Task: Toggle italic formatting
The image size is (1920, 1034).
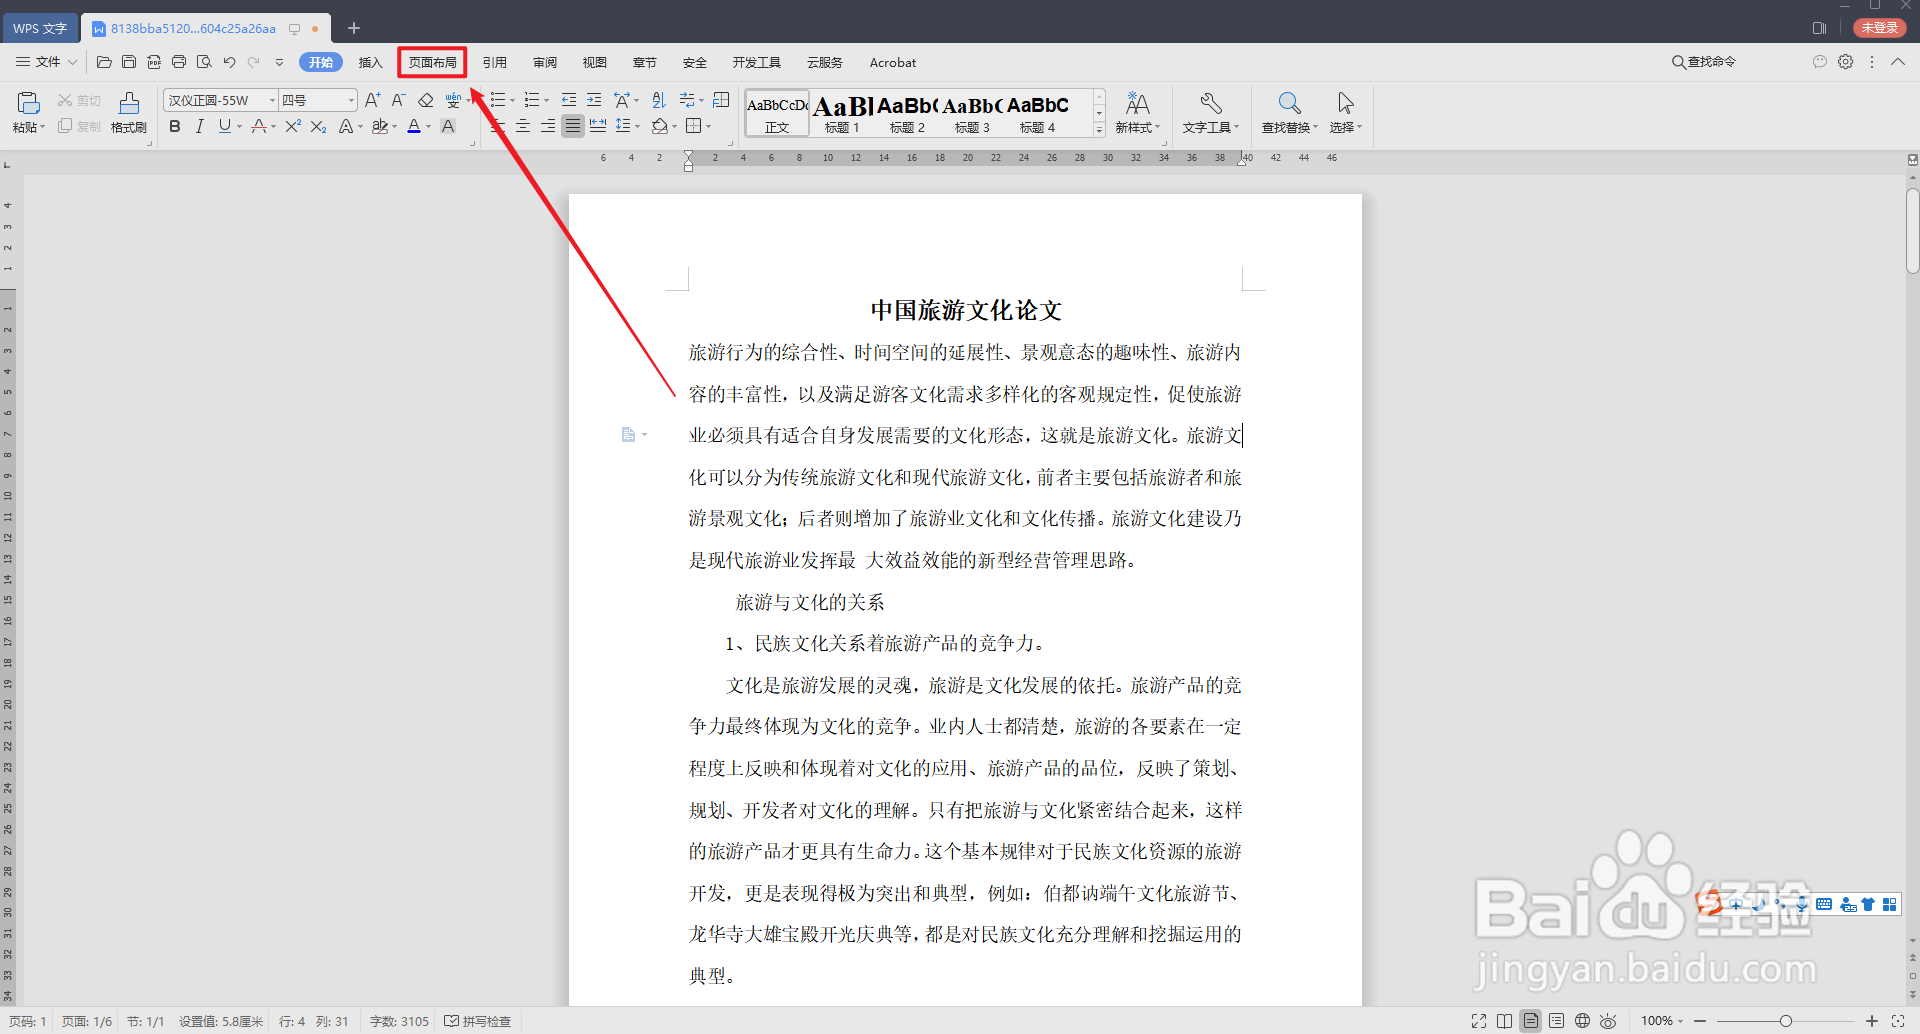Action: 200,126
